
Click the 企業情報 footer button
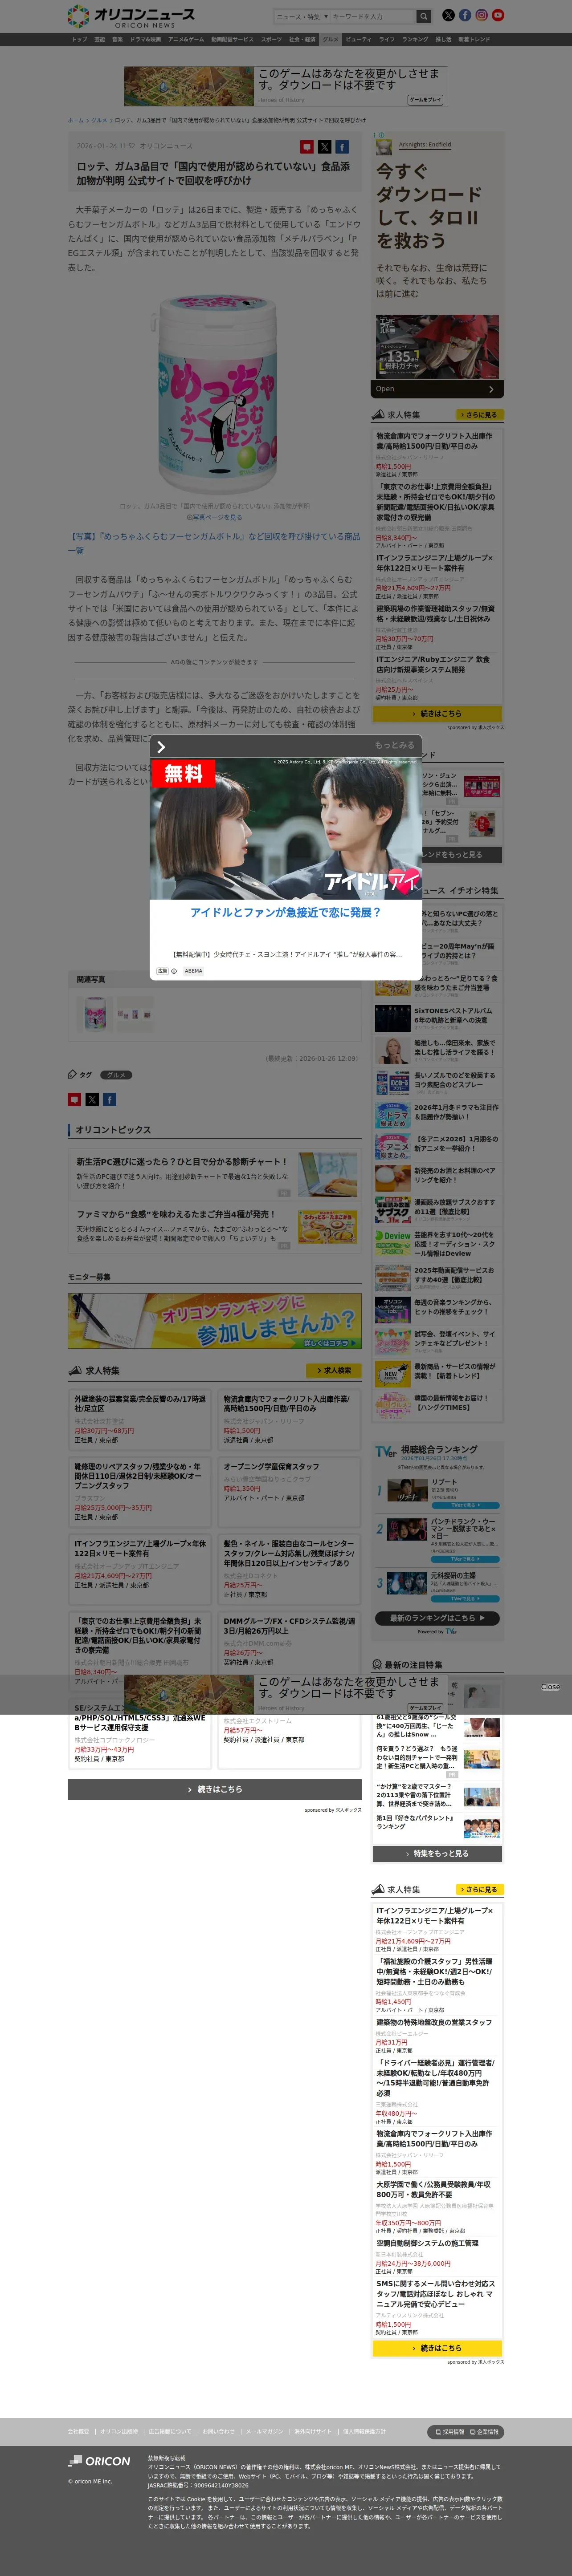(x=484, y=2432)
